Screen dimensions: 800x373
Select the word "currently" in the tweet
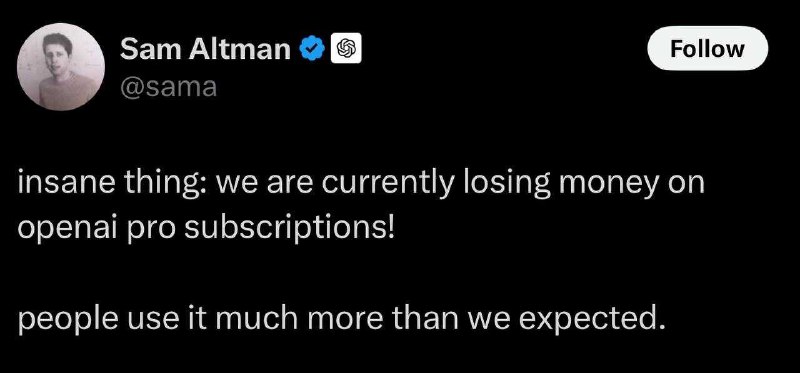[x=387, y=186]
